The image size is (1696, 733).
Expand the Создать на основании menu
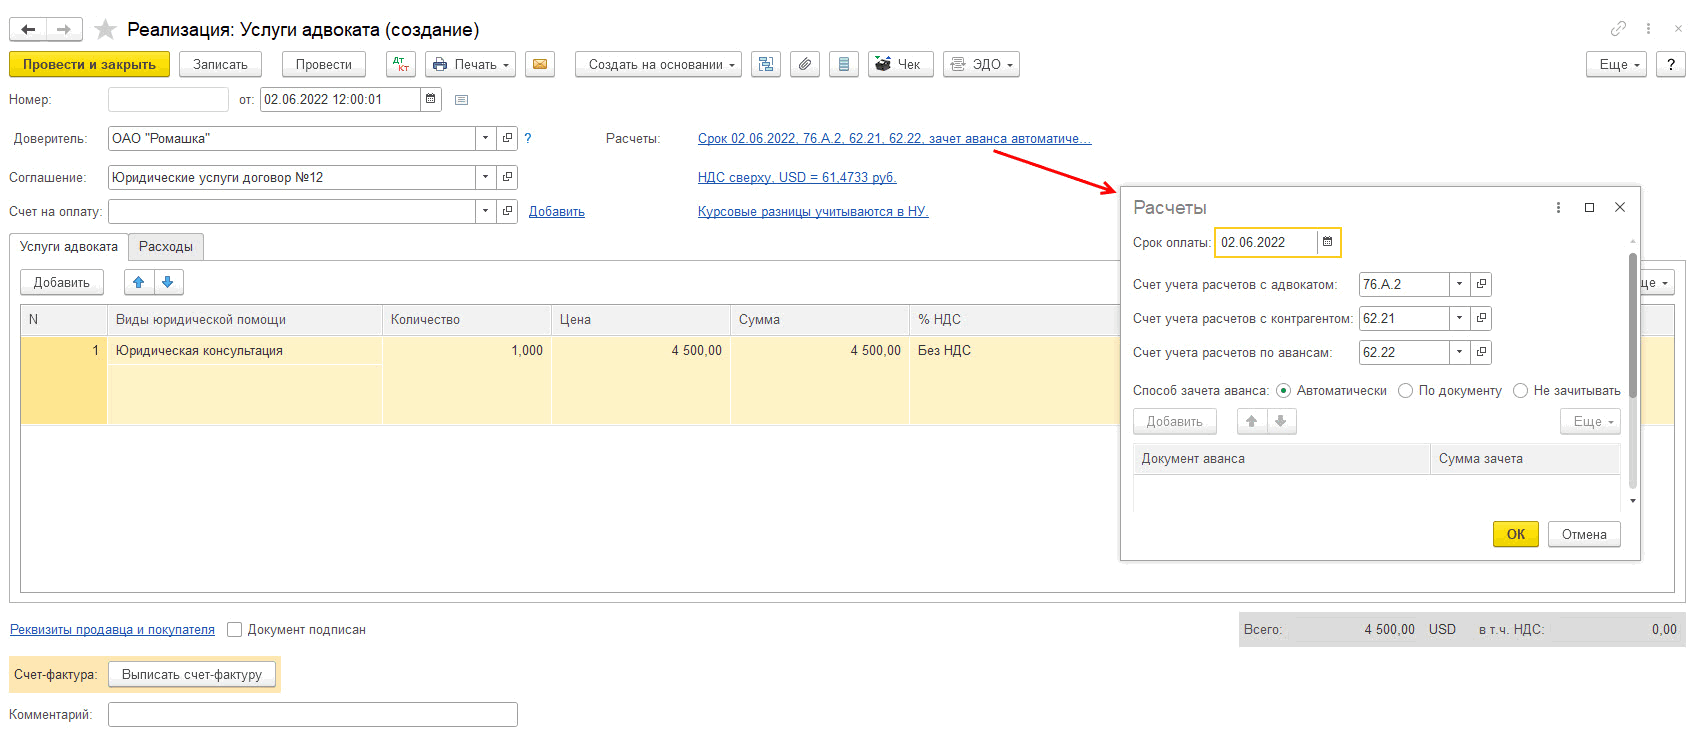658,65
